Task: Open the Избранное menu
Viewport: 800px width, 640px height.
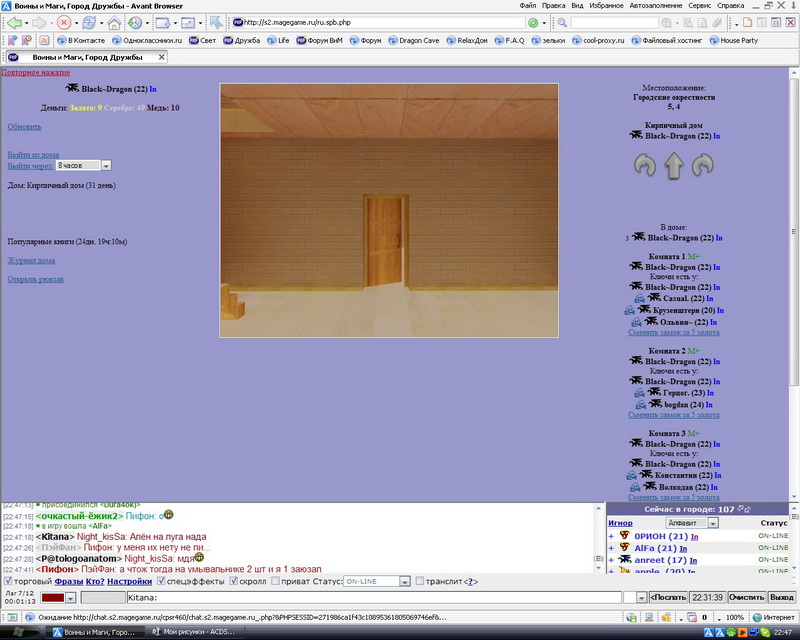Action: pos(606,6)
